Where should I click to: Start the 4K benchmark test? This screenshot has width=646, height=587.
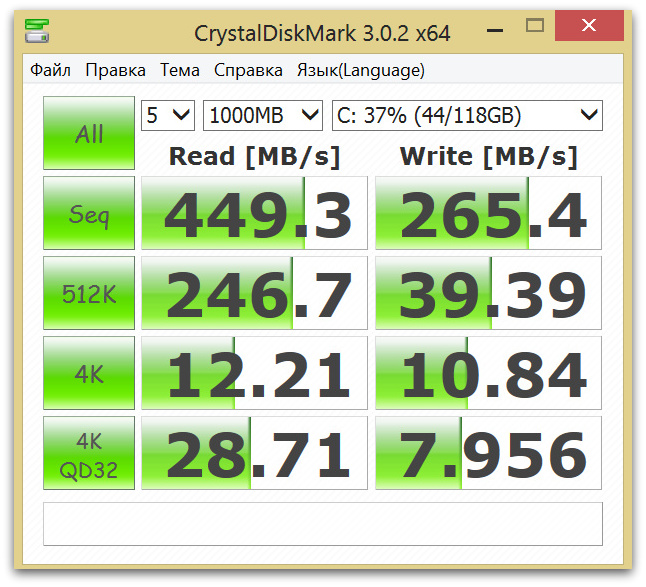coord(89,373)
